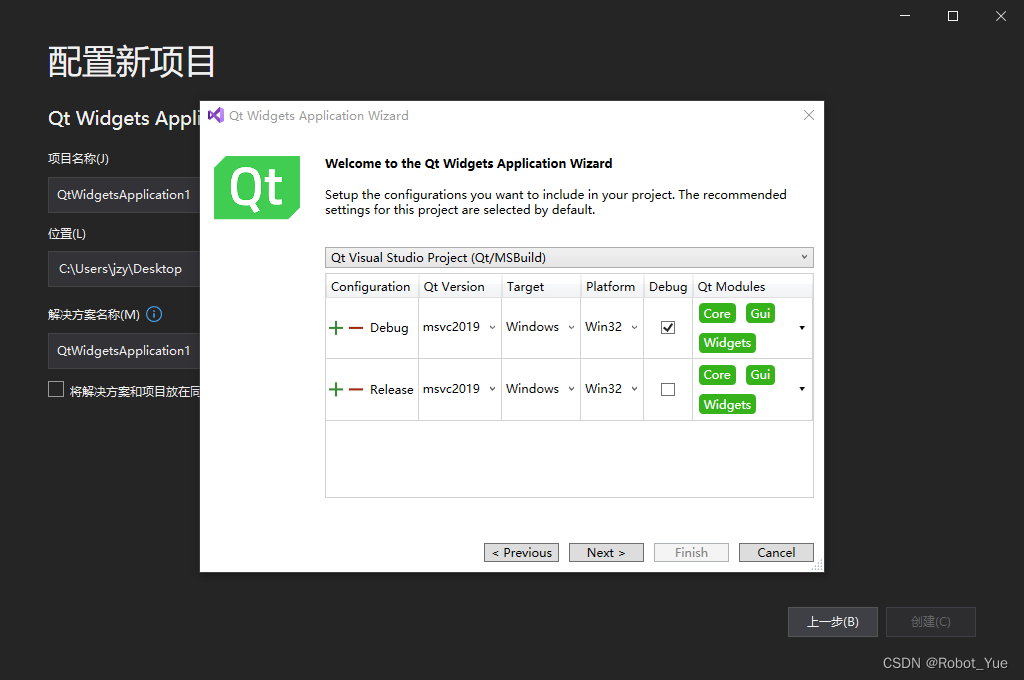Expand Qt Modules list for Debug row
The image size is (1024, 680).
point(802,328)
